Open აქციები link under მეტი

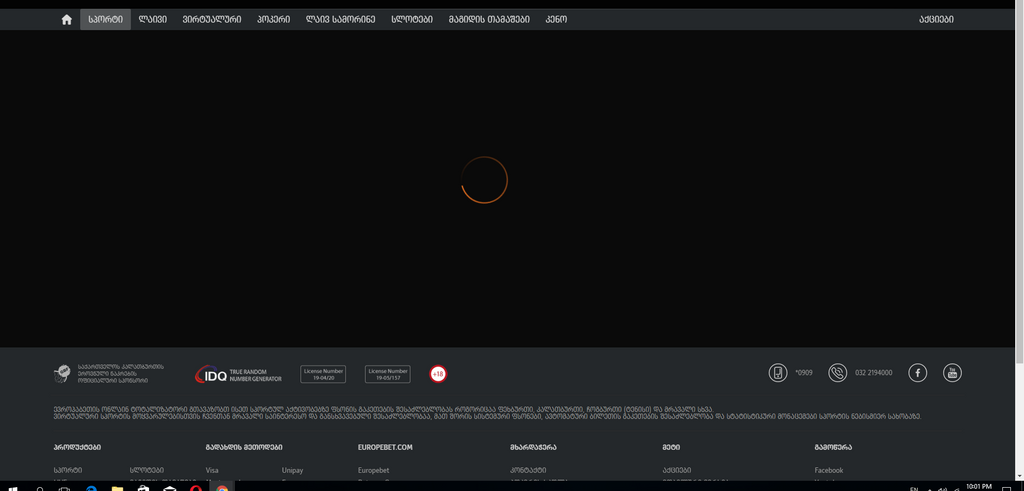(x=677, y=470)
